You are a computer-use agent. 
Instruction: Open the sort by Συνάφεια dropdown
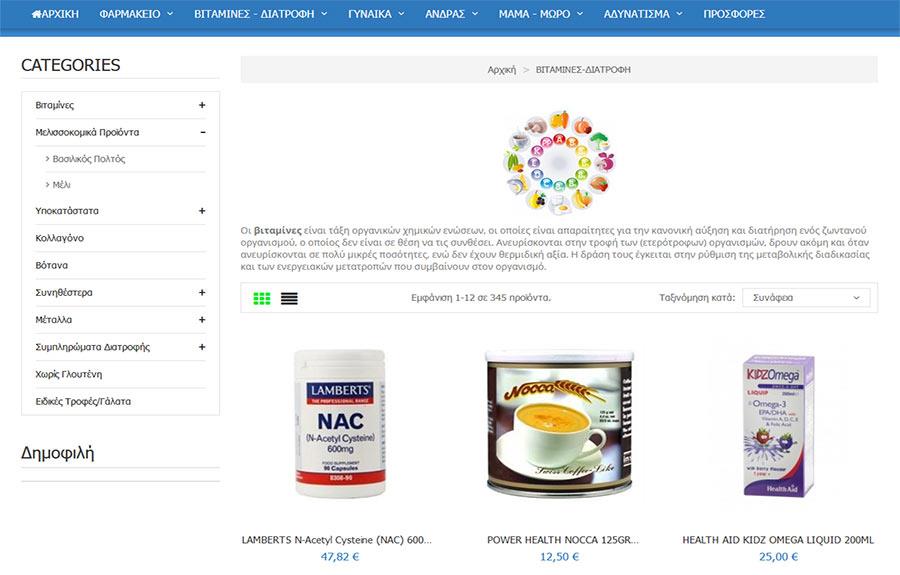pyautogui.click(x=806, y=298)
